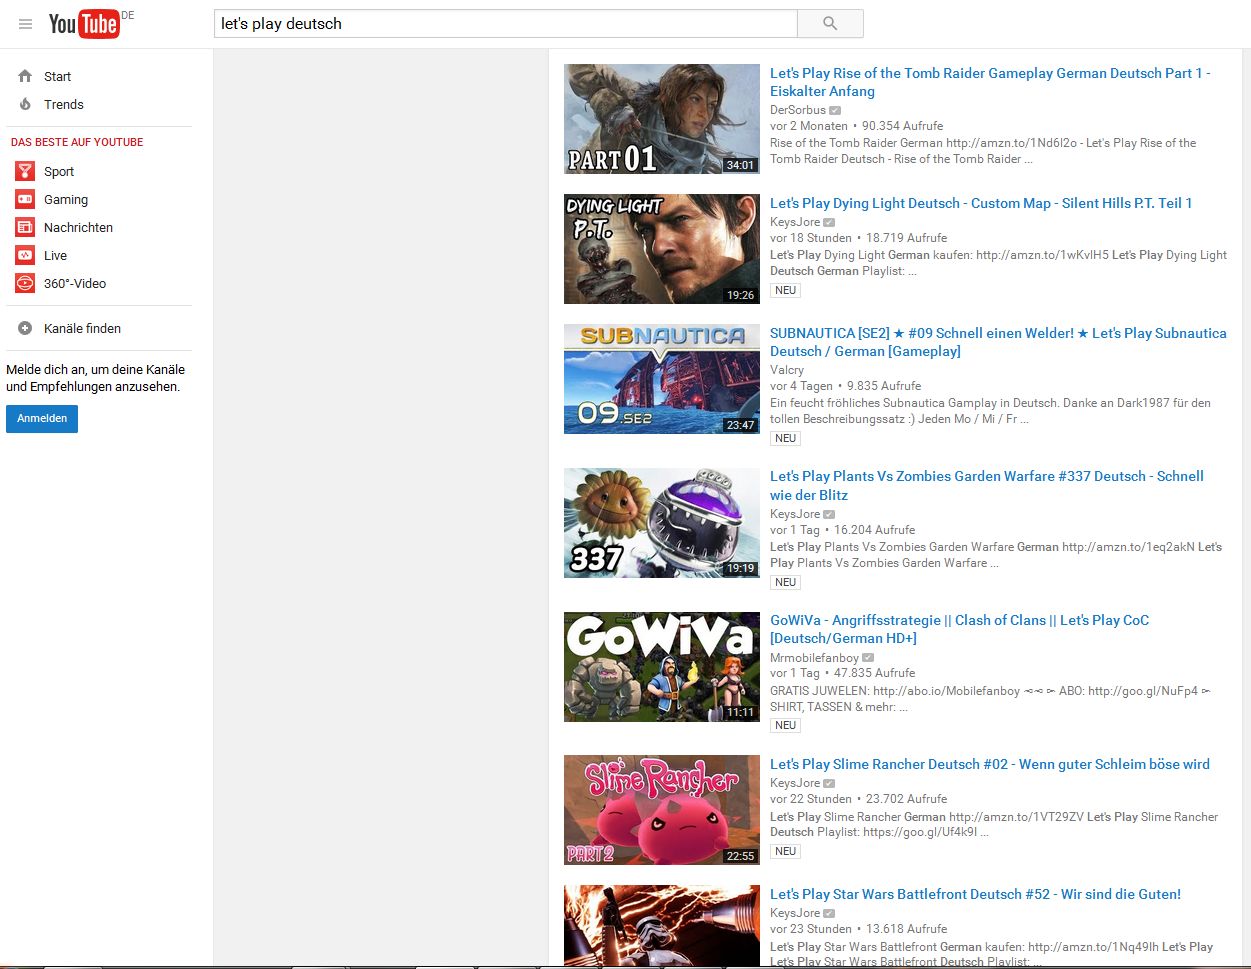Image resolution: width=1251 pixels, height=969 pixels.
Task: Open the Slime Rancher Deutsch #02 title link
Action: pos(990,764)
